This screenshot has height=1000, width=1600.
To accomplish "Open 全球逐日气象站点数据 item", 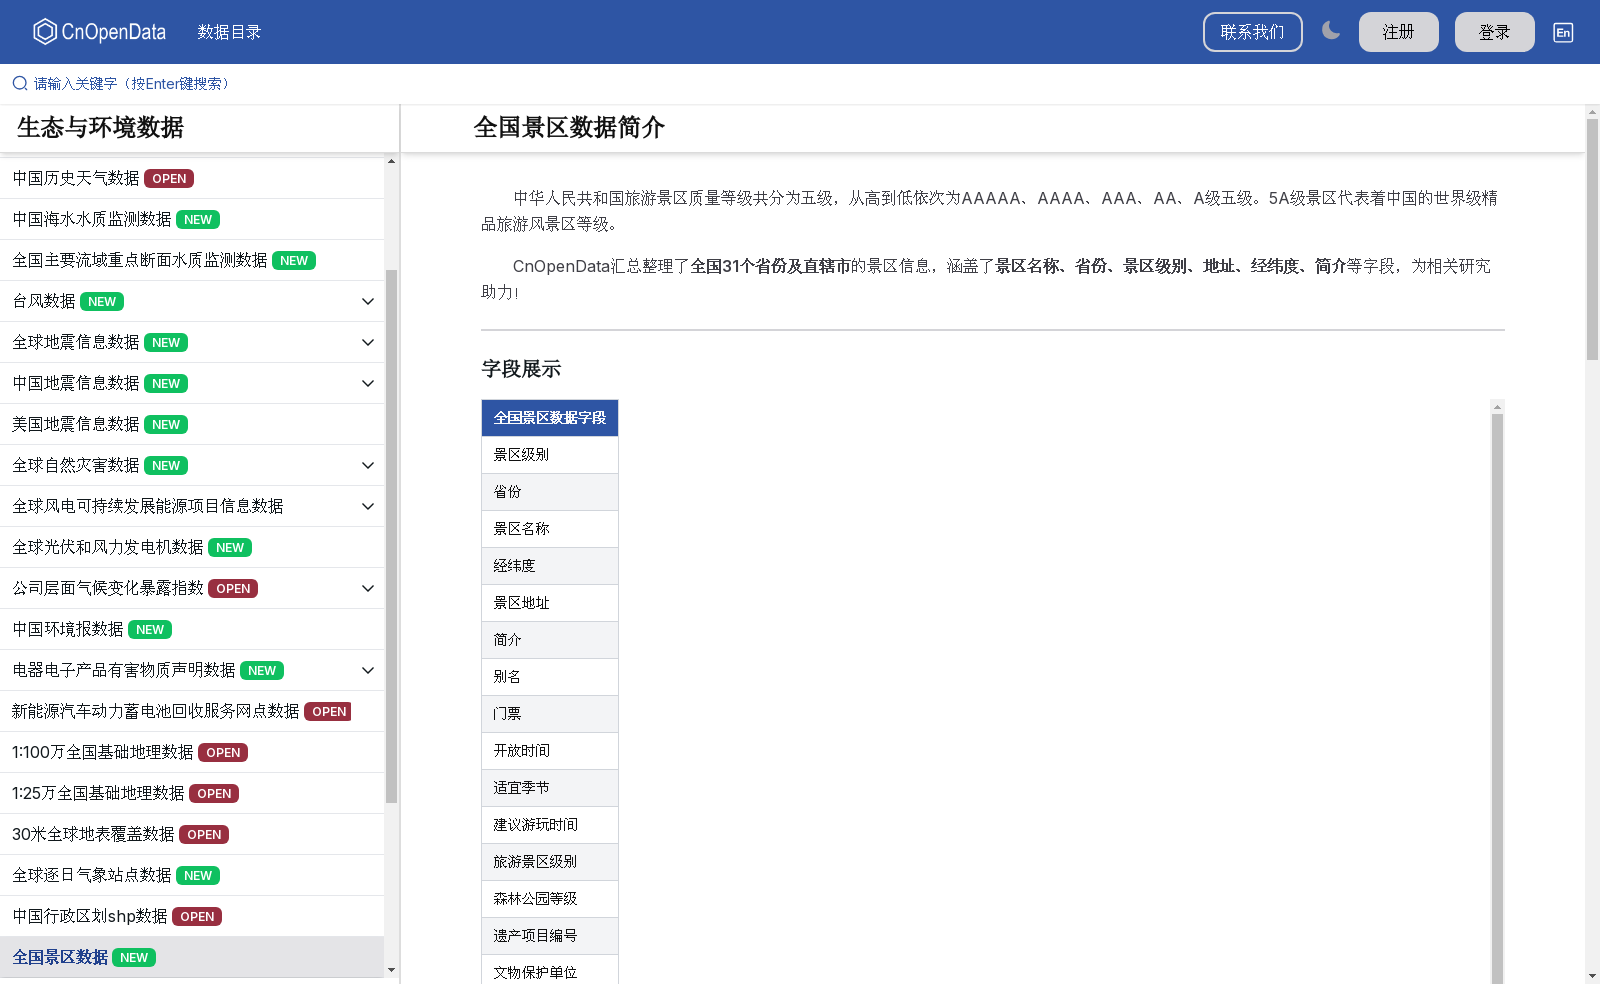I will point(192,875).
